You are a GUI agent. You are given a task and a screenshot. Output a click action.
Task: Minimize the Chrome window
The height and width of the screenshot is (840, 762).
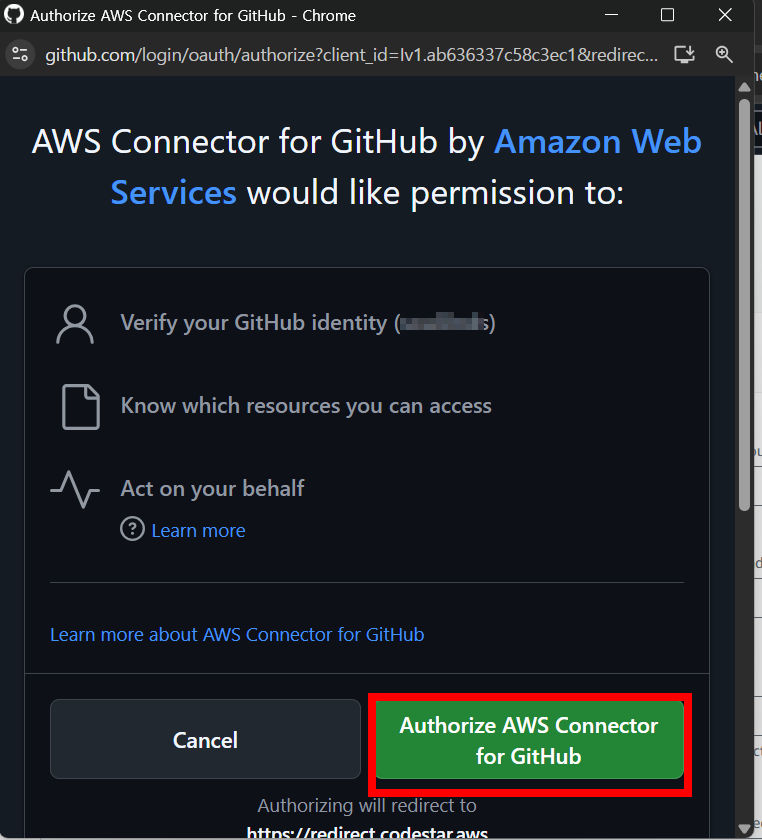coord(611,15)
